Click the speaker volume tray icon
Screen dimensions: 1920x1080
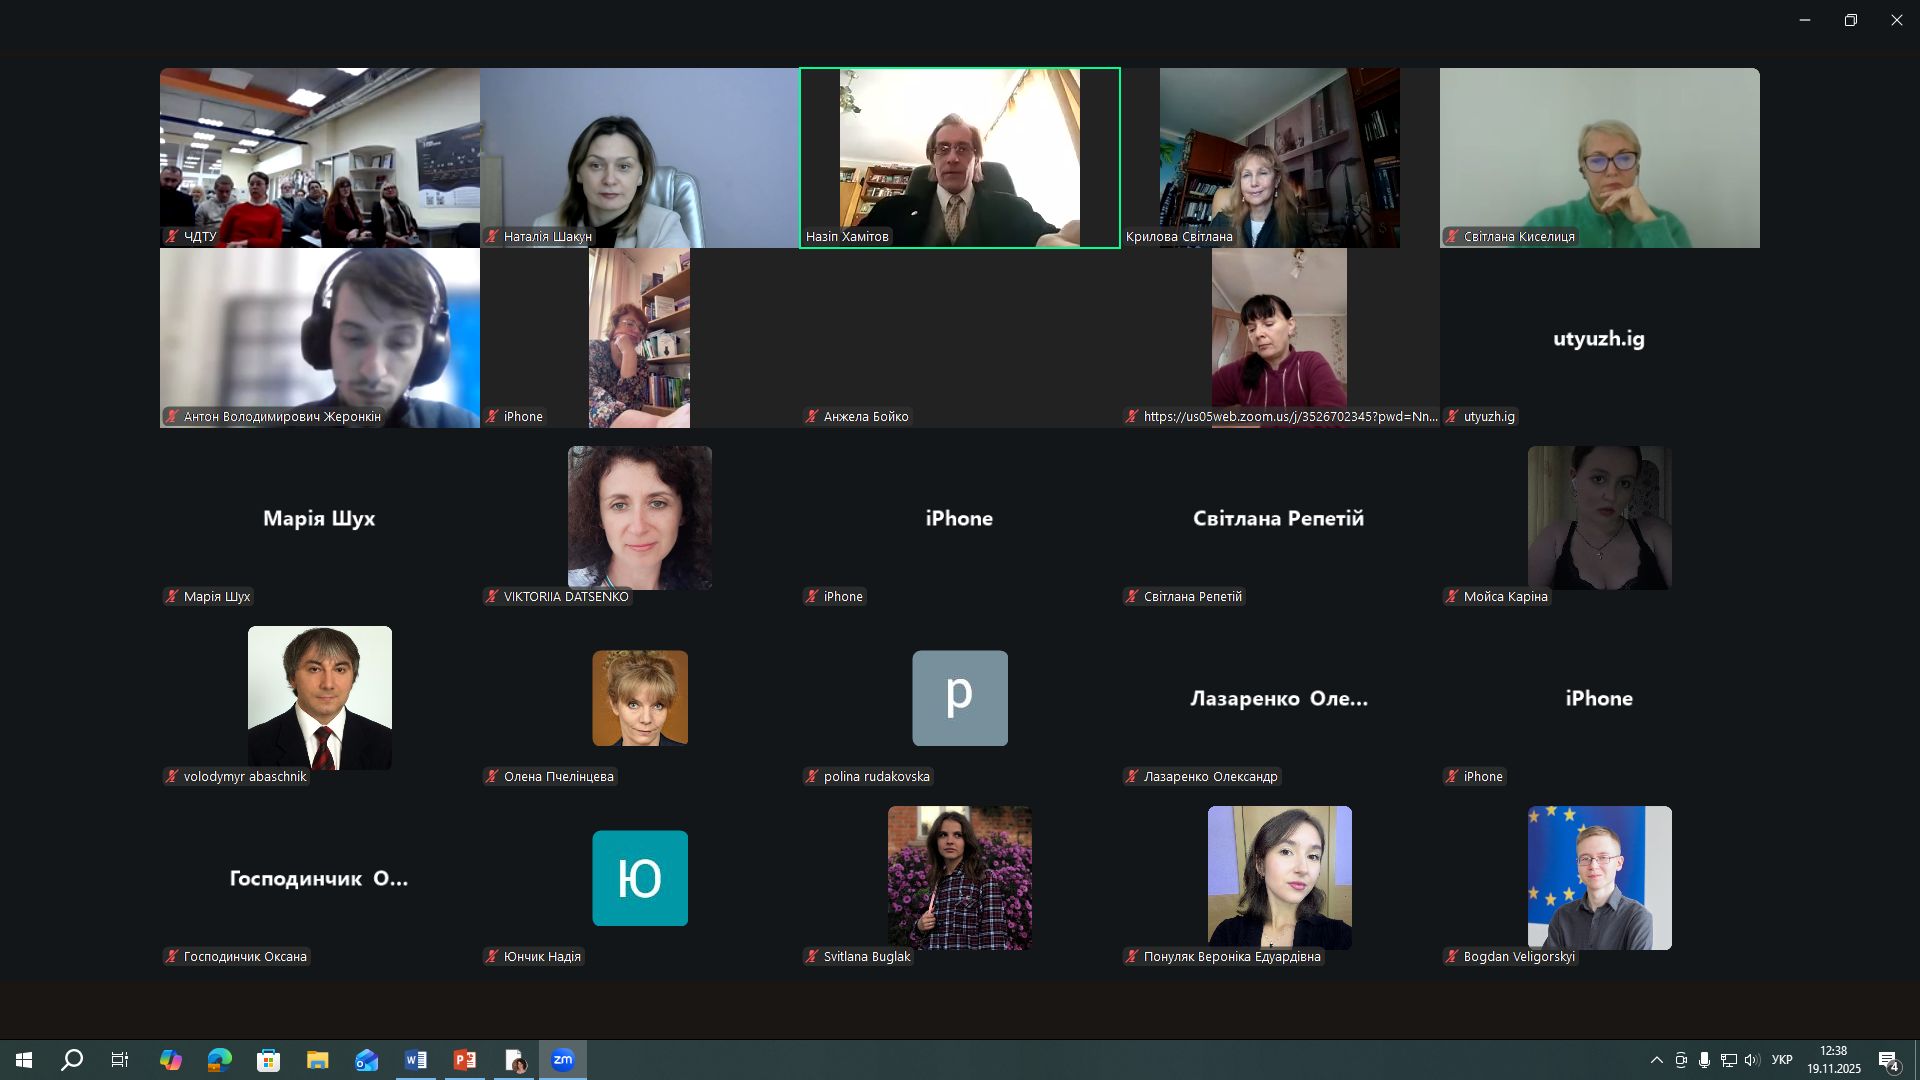click(x=1751, y=1060)
